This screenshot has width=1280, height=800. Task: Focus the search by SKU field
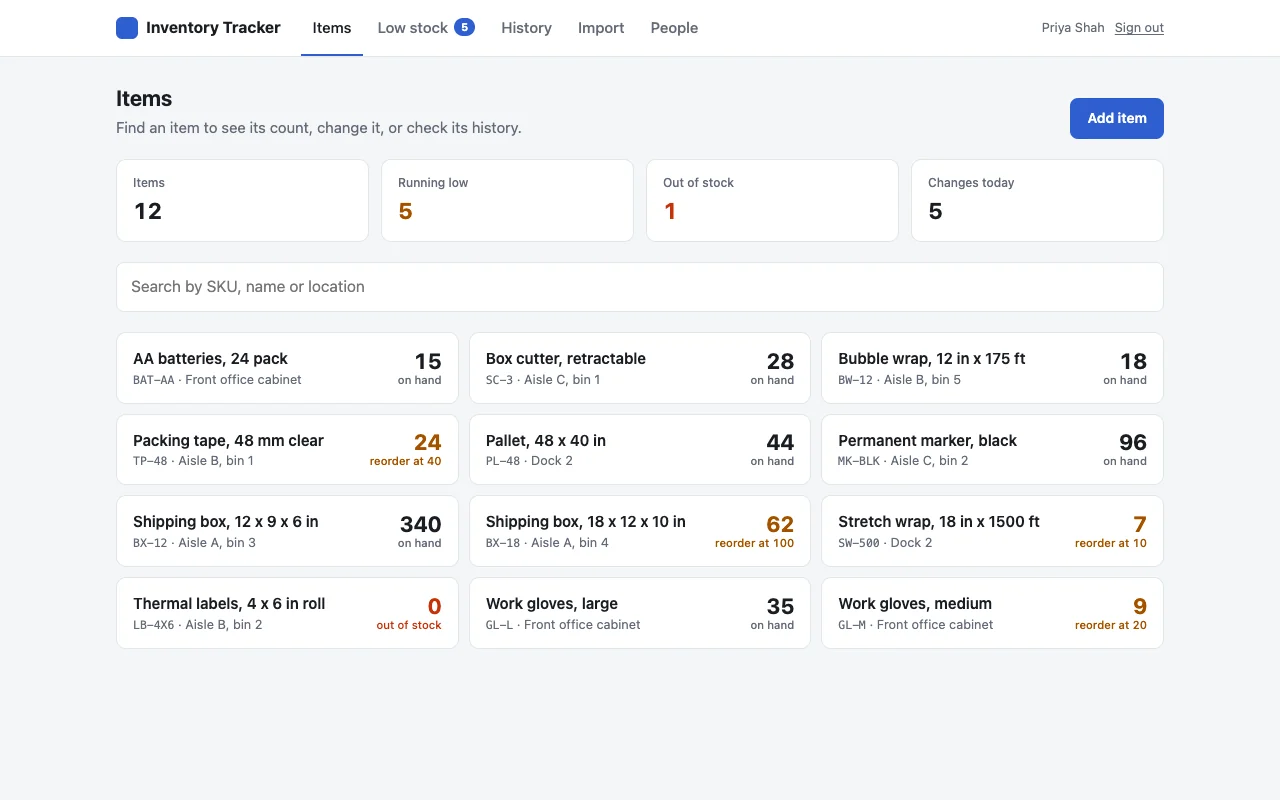[640, 287]
